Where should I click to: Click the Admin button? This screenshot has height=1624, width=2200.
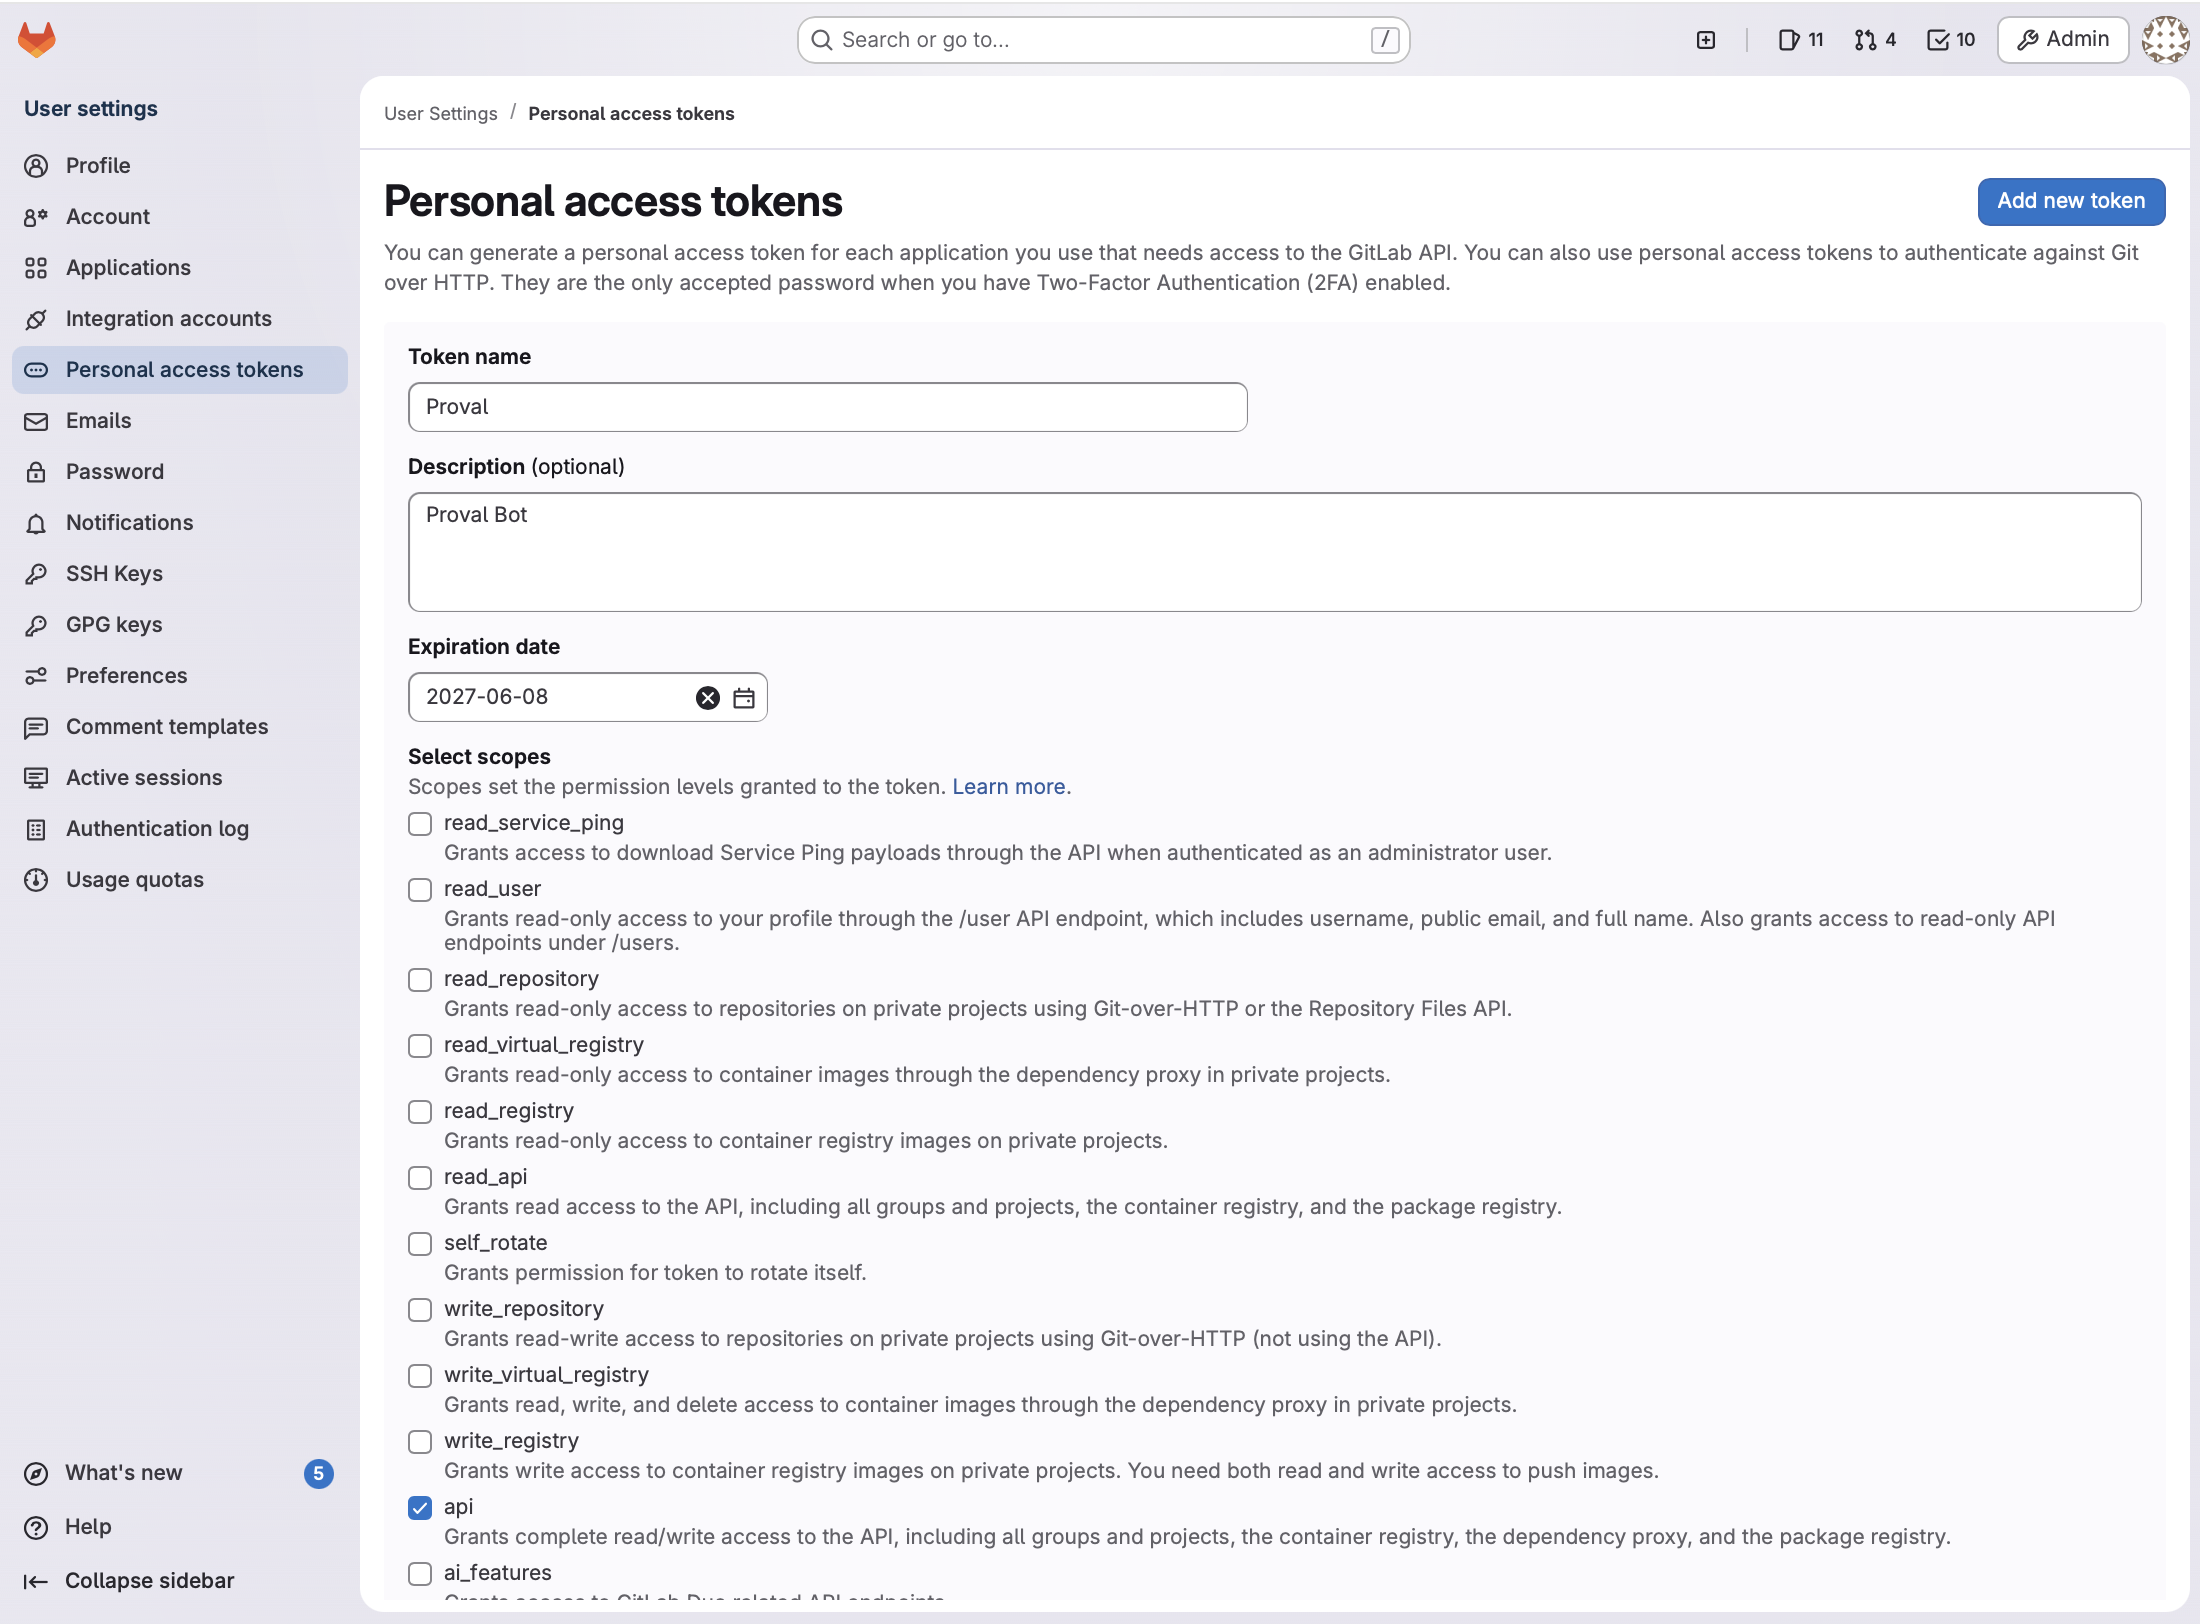2063,40
